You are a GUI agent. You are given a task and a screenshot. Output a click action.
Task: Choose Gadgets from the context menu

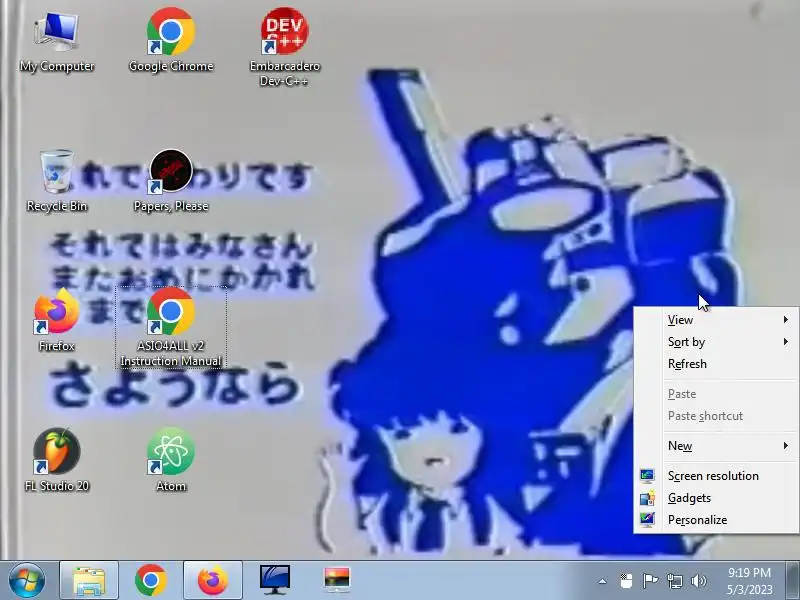[716, 498]
